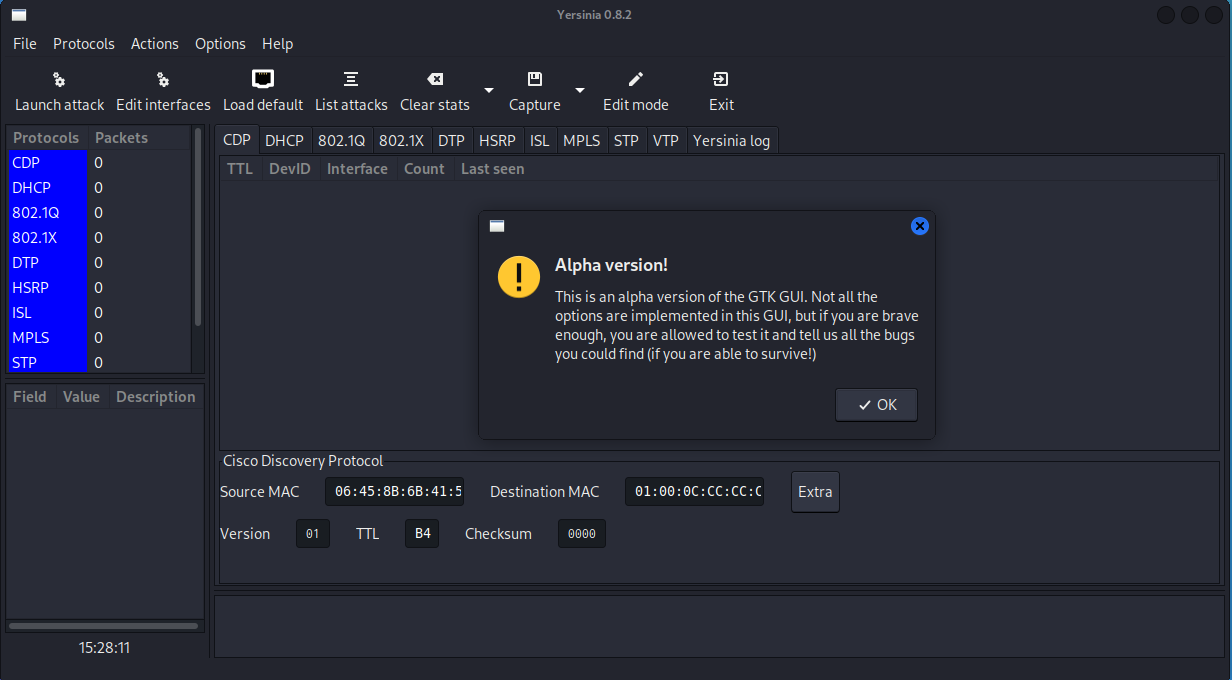Select the 802.1X row in Protocols list

[x=98, y=237]
